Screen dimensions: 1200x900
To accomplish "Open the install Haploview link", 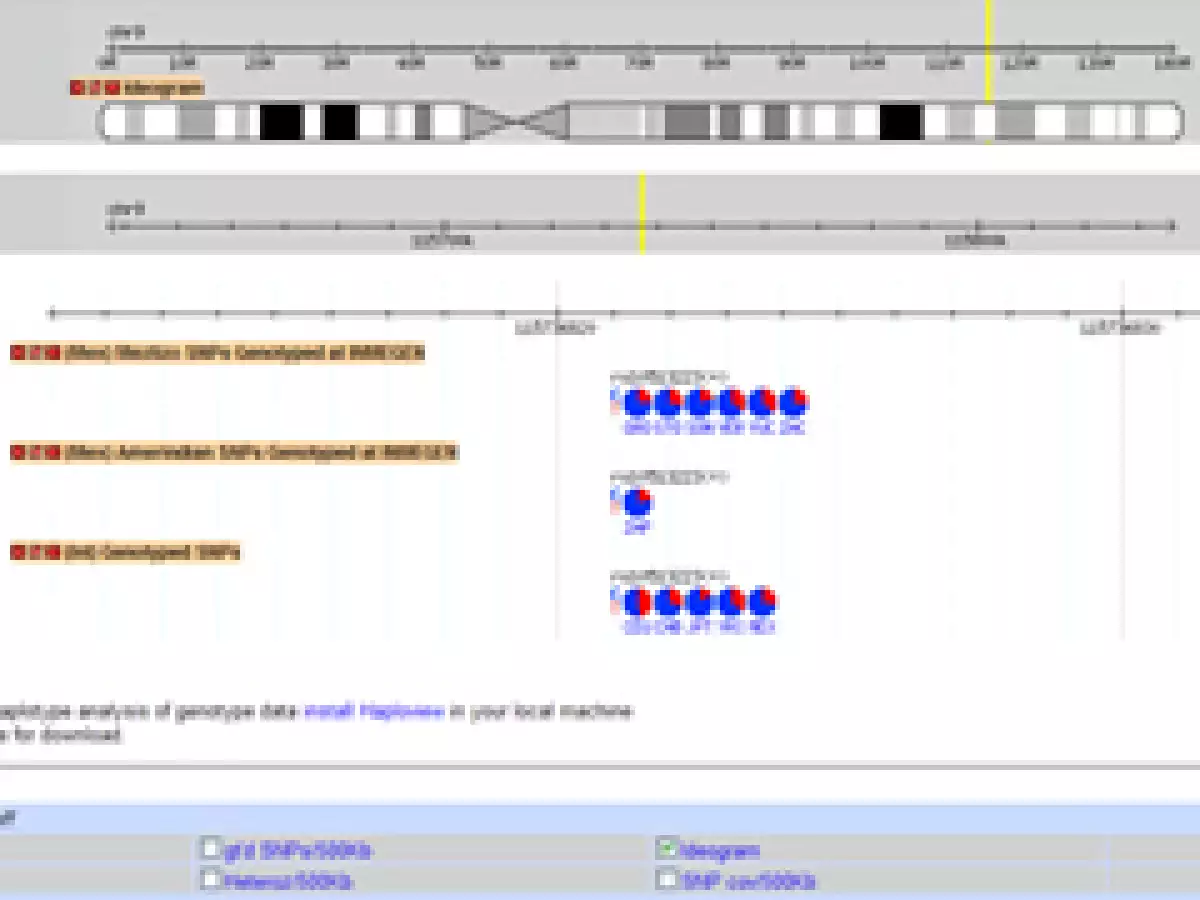I will (x=373, y=712).
